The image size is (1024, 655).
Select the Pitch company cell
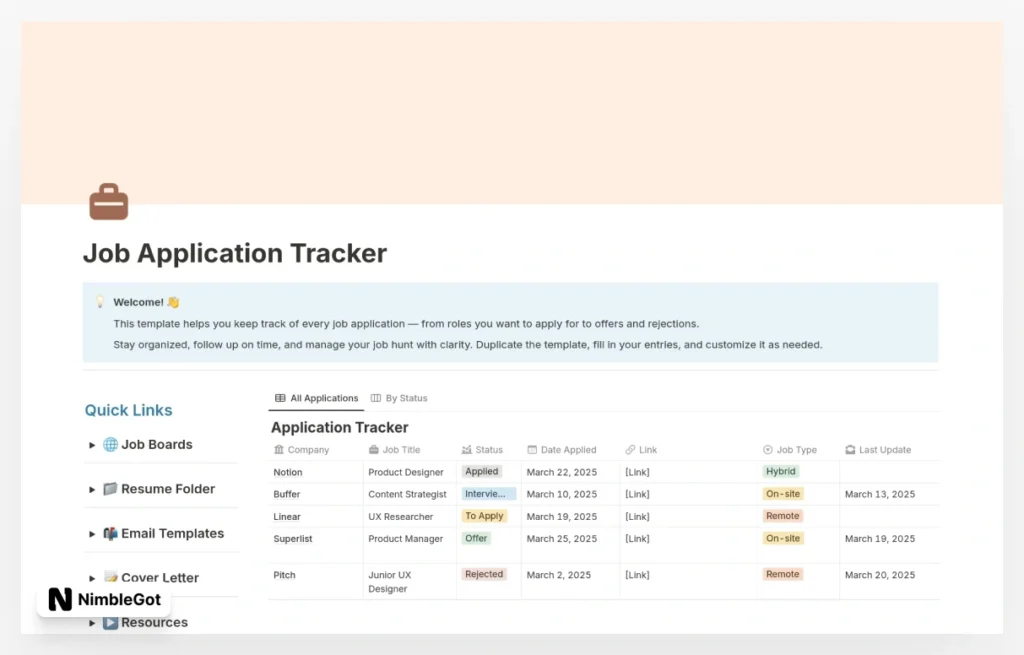coord(315,581)
